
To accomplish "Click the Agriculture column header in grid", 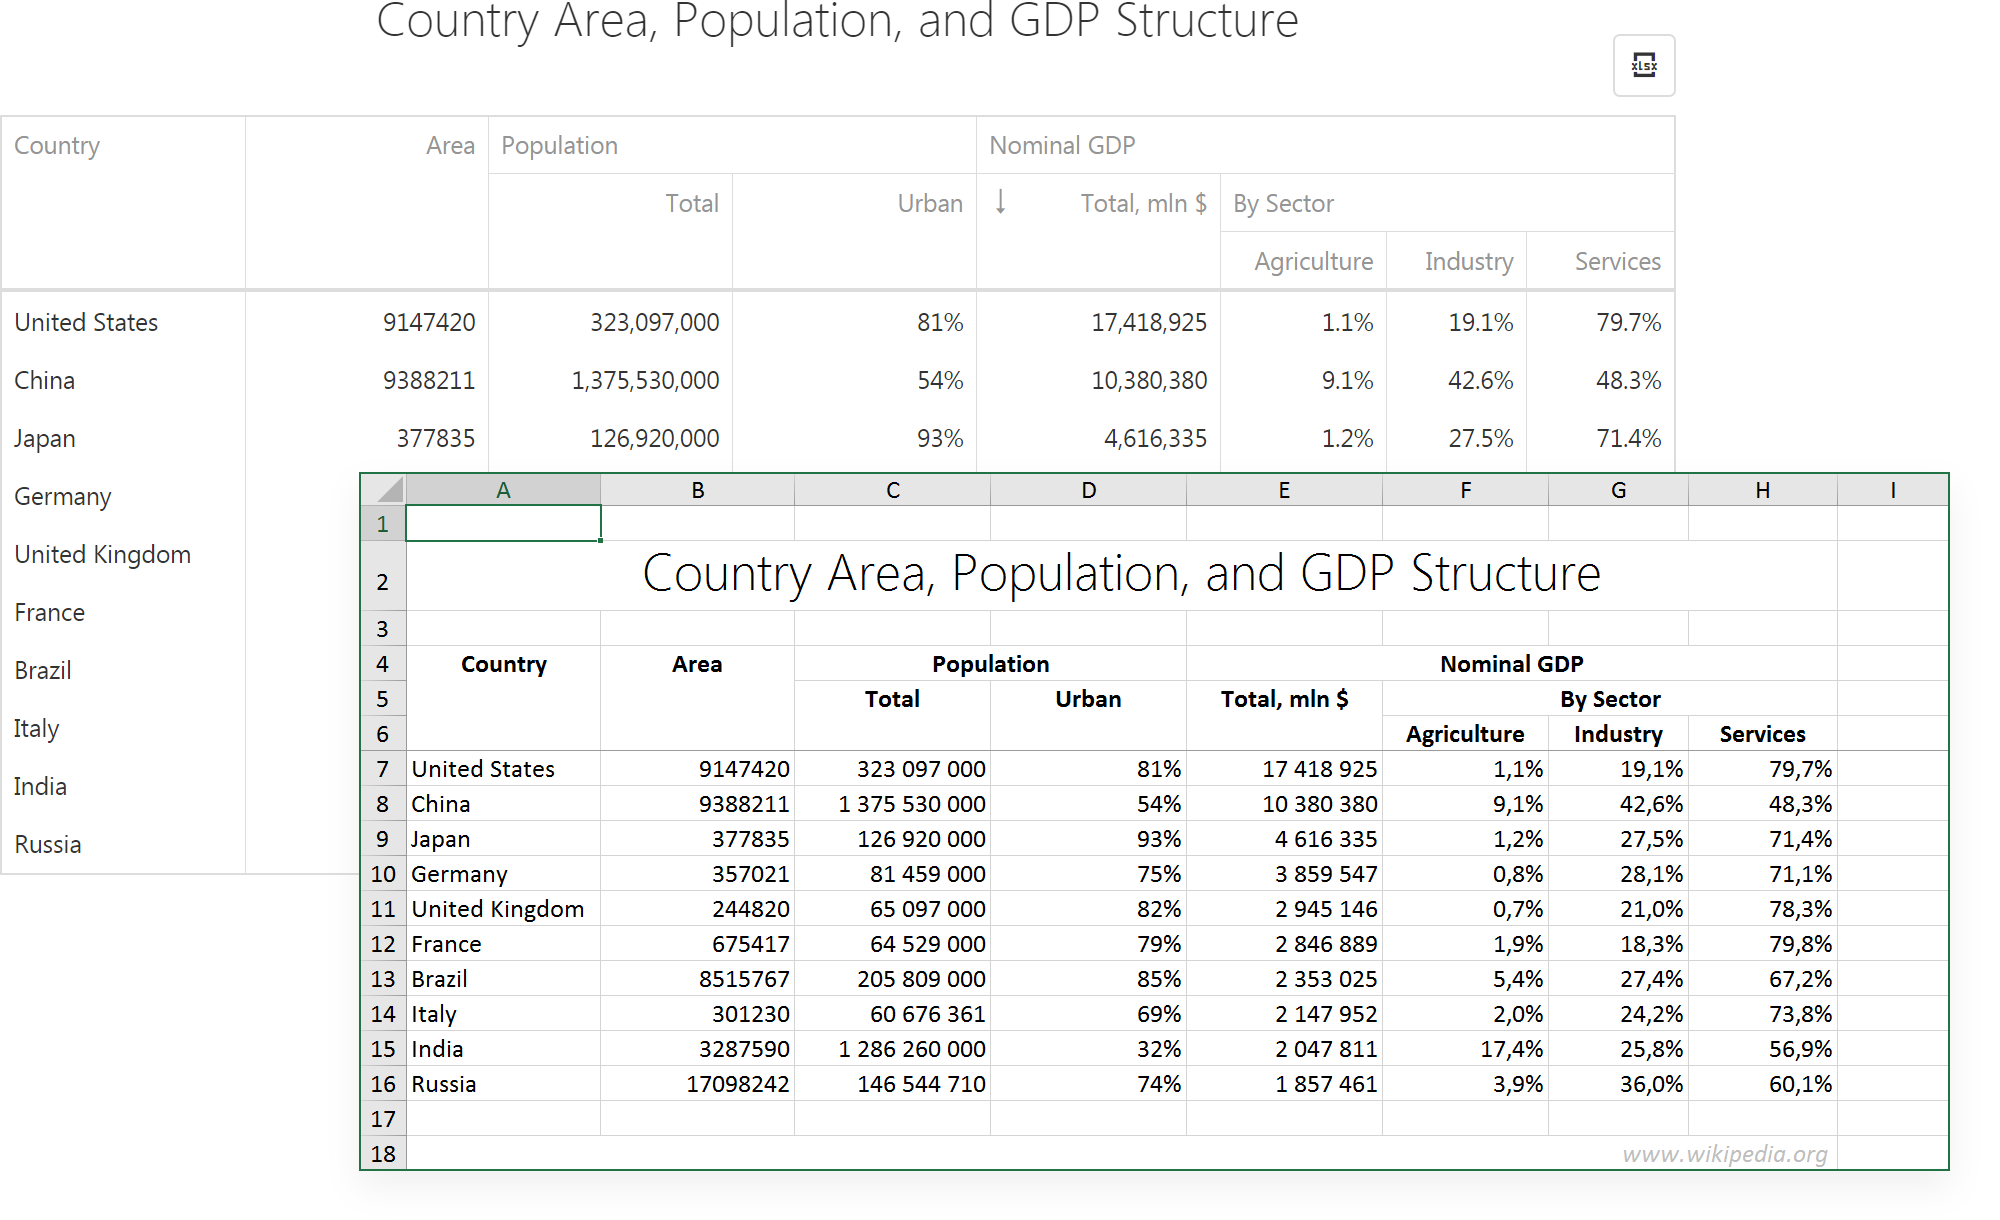I will point(1303,261).
